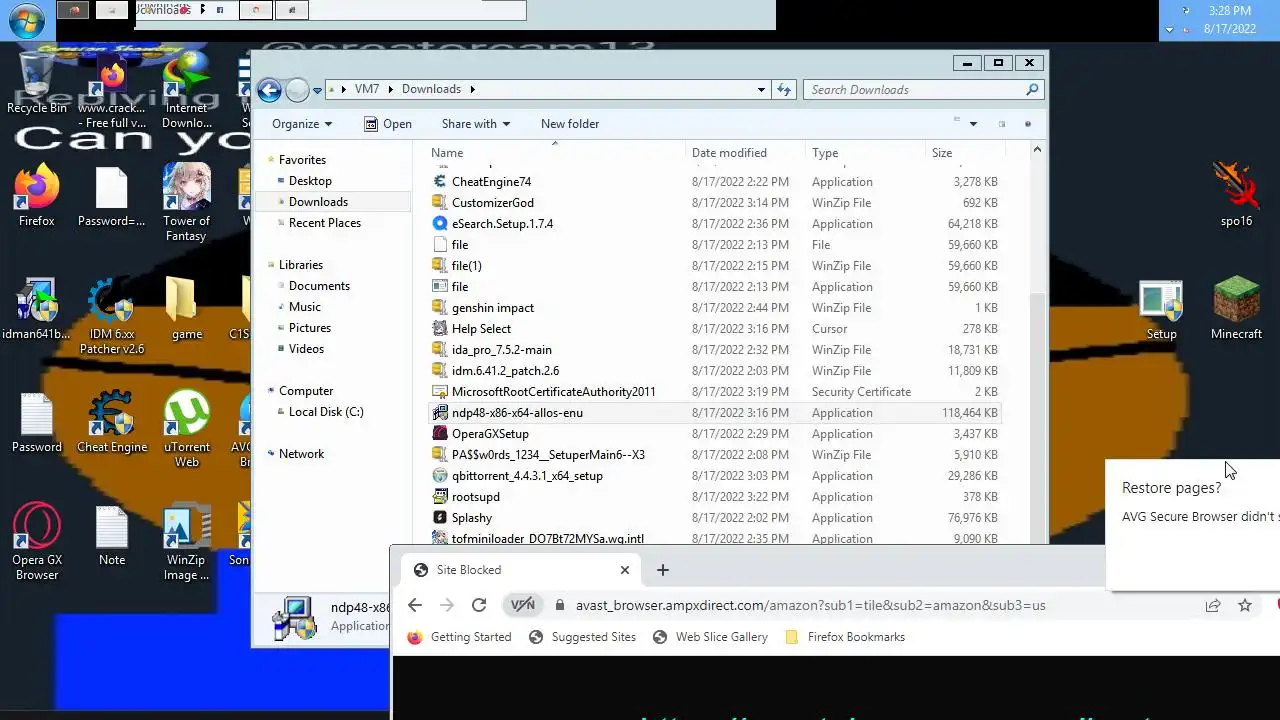Close the Site Blocked tab
The width and height of the screenshot is (1280, 720).
click(x=625, y=570)
